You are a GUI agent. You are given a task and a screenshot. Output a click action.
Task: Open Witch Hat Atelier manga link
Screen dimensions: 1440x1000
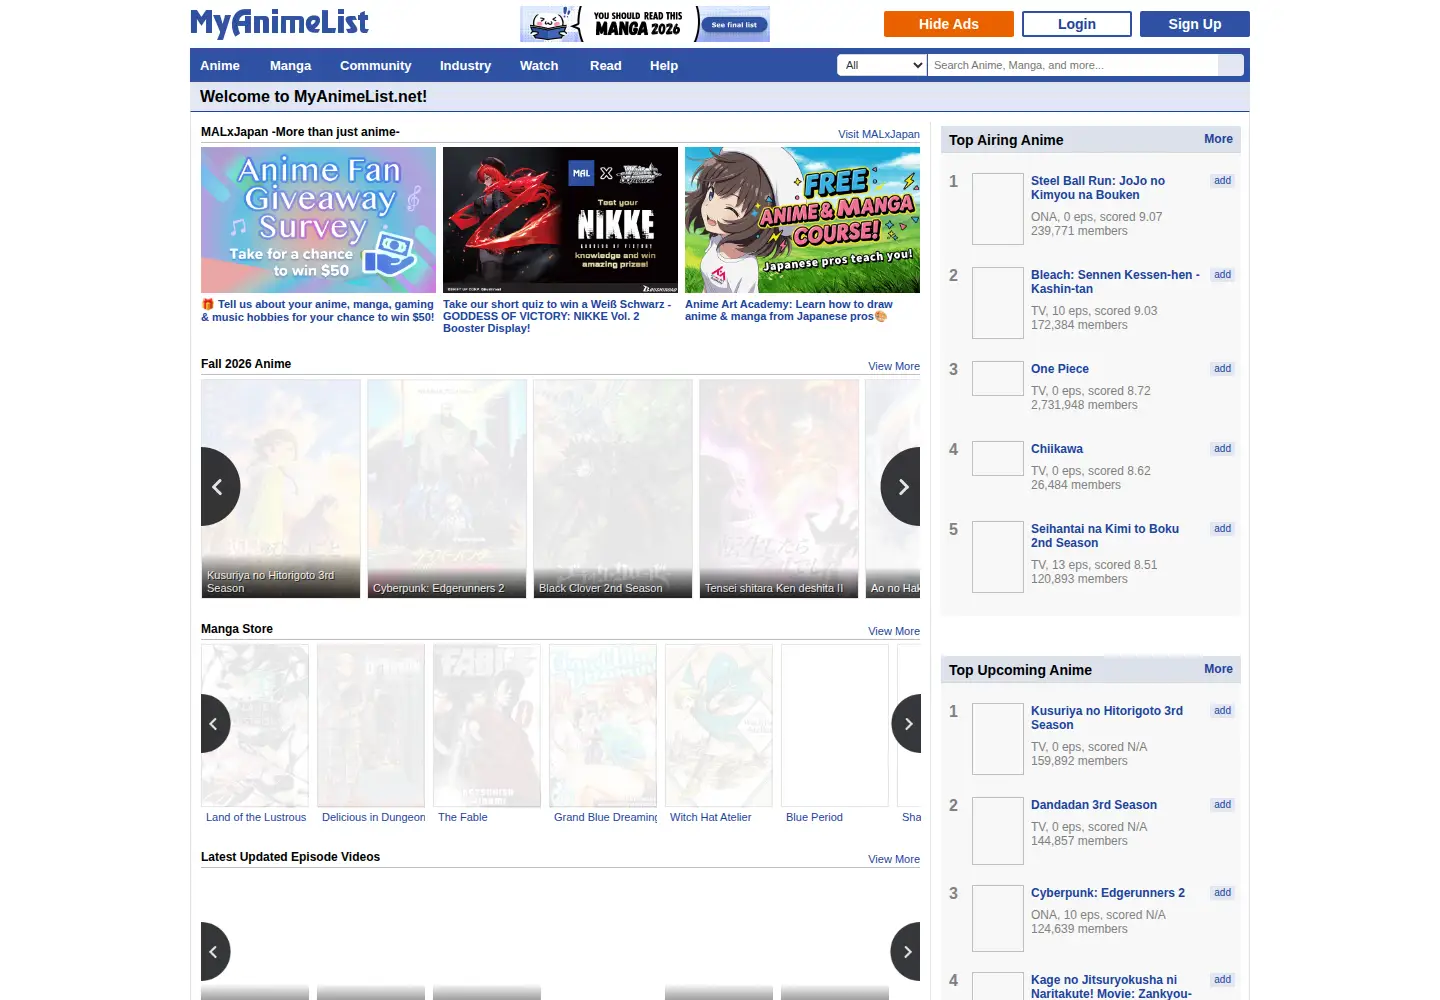[710, 817]
